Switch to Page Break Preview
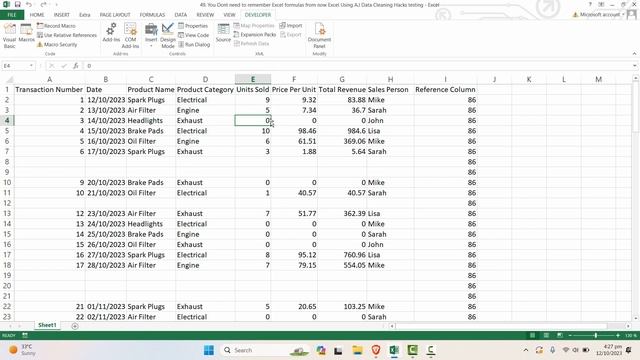The height and width of the screenshot is (360, 640). [560, 335]
